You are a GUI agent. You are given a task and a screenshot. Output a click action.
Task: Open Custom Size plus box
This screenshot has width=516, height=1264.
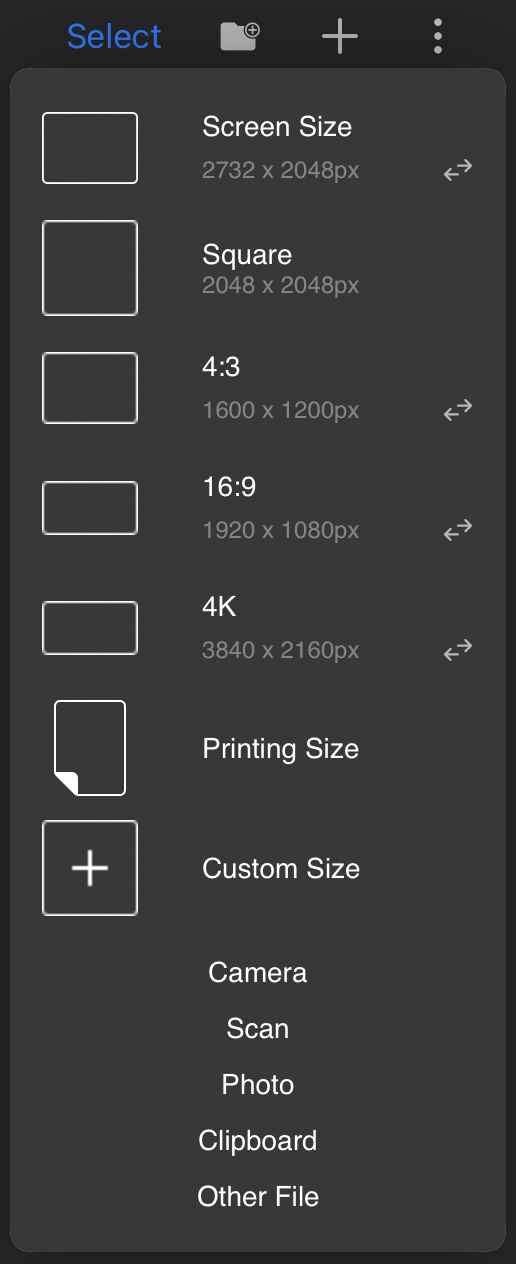click(90, 868)
